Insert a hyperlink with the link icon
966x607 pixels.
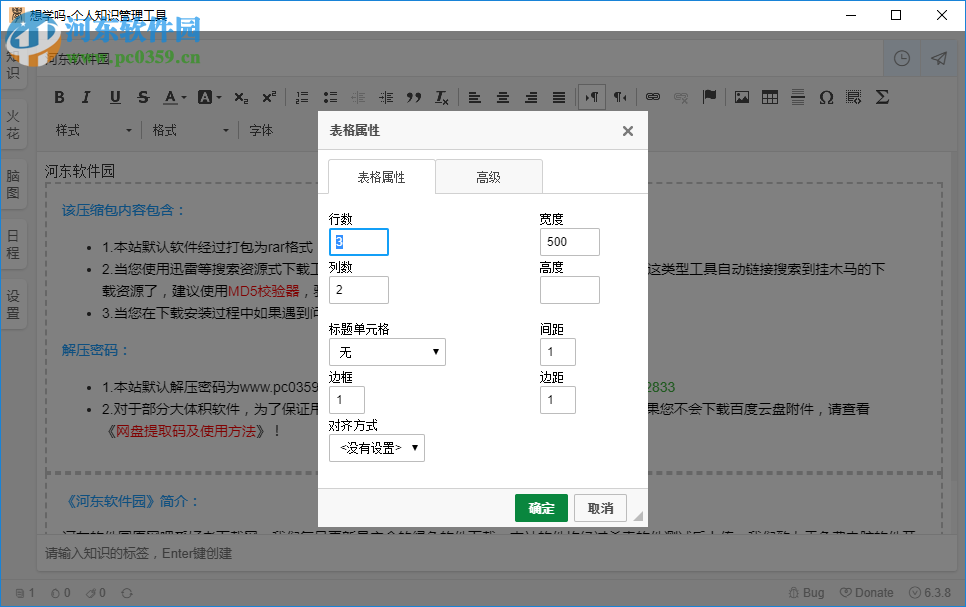pos(652,97)
